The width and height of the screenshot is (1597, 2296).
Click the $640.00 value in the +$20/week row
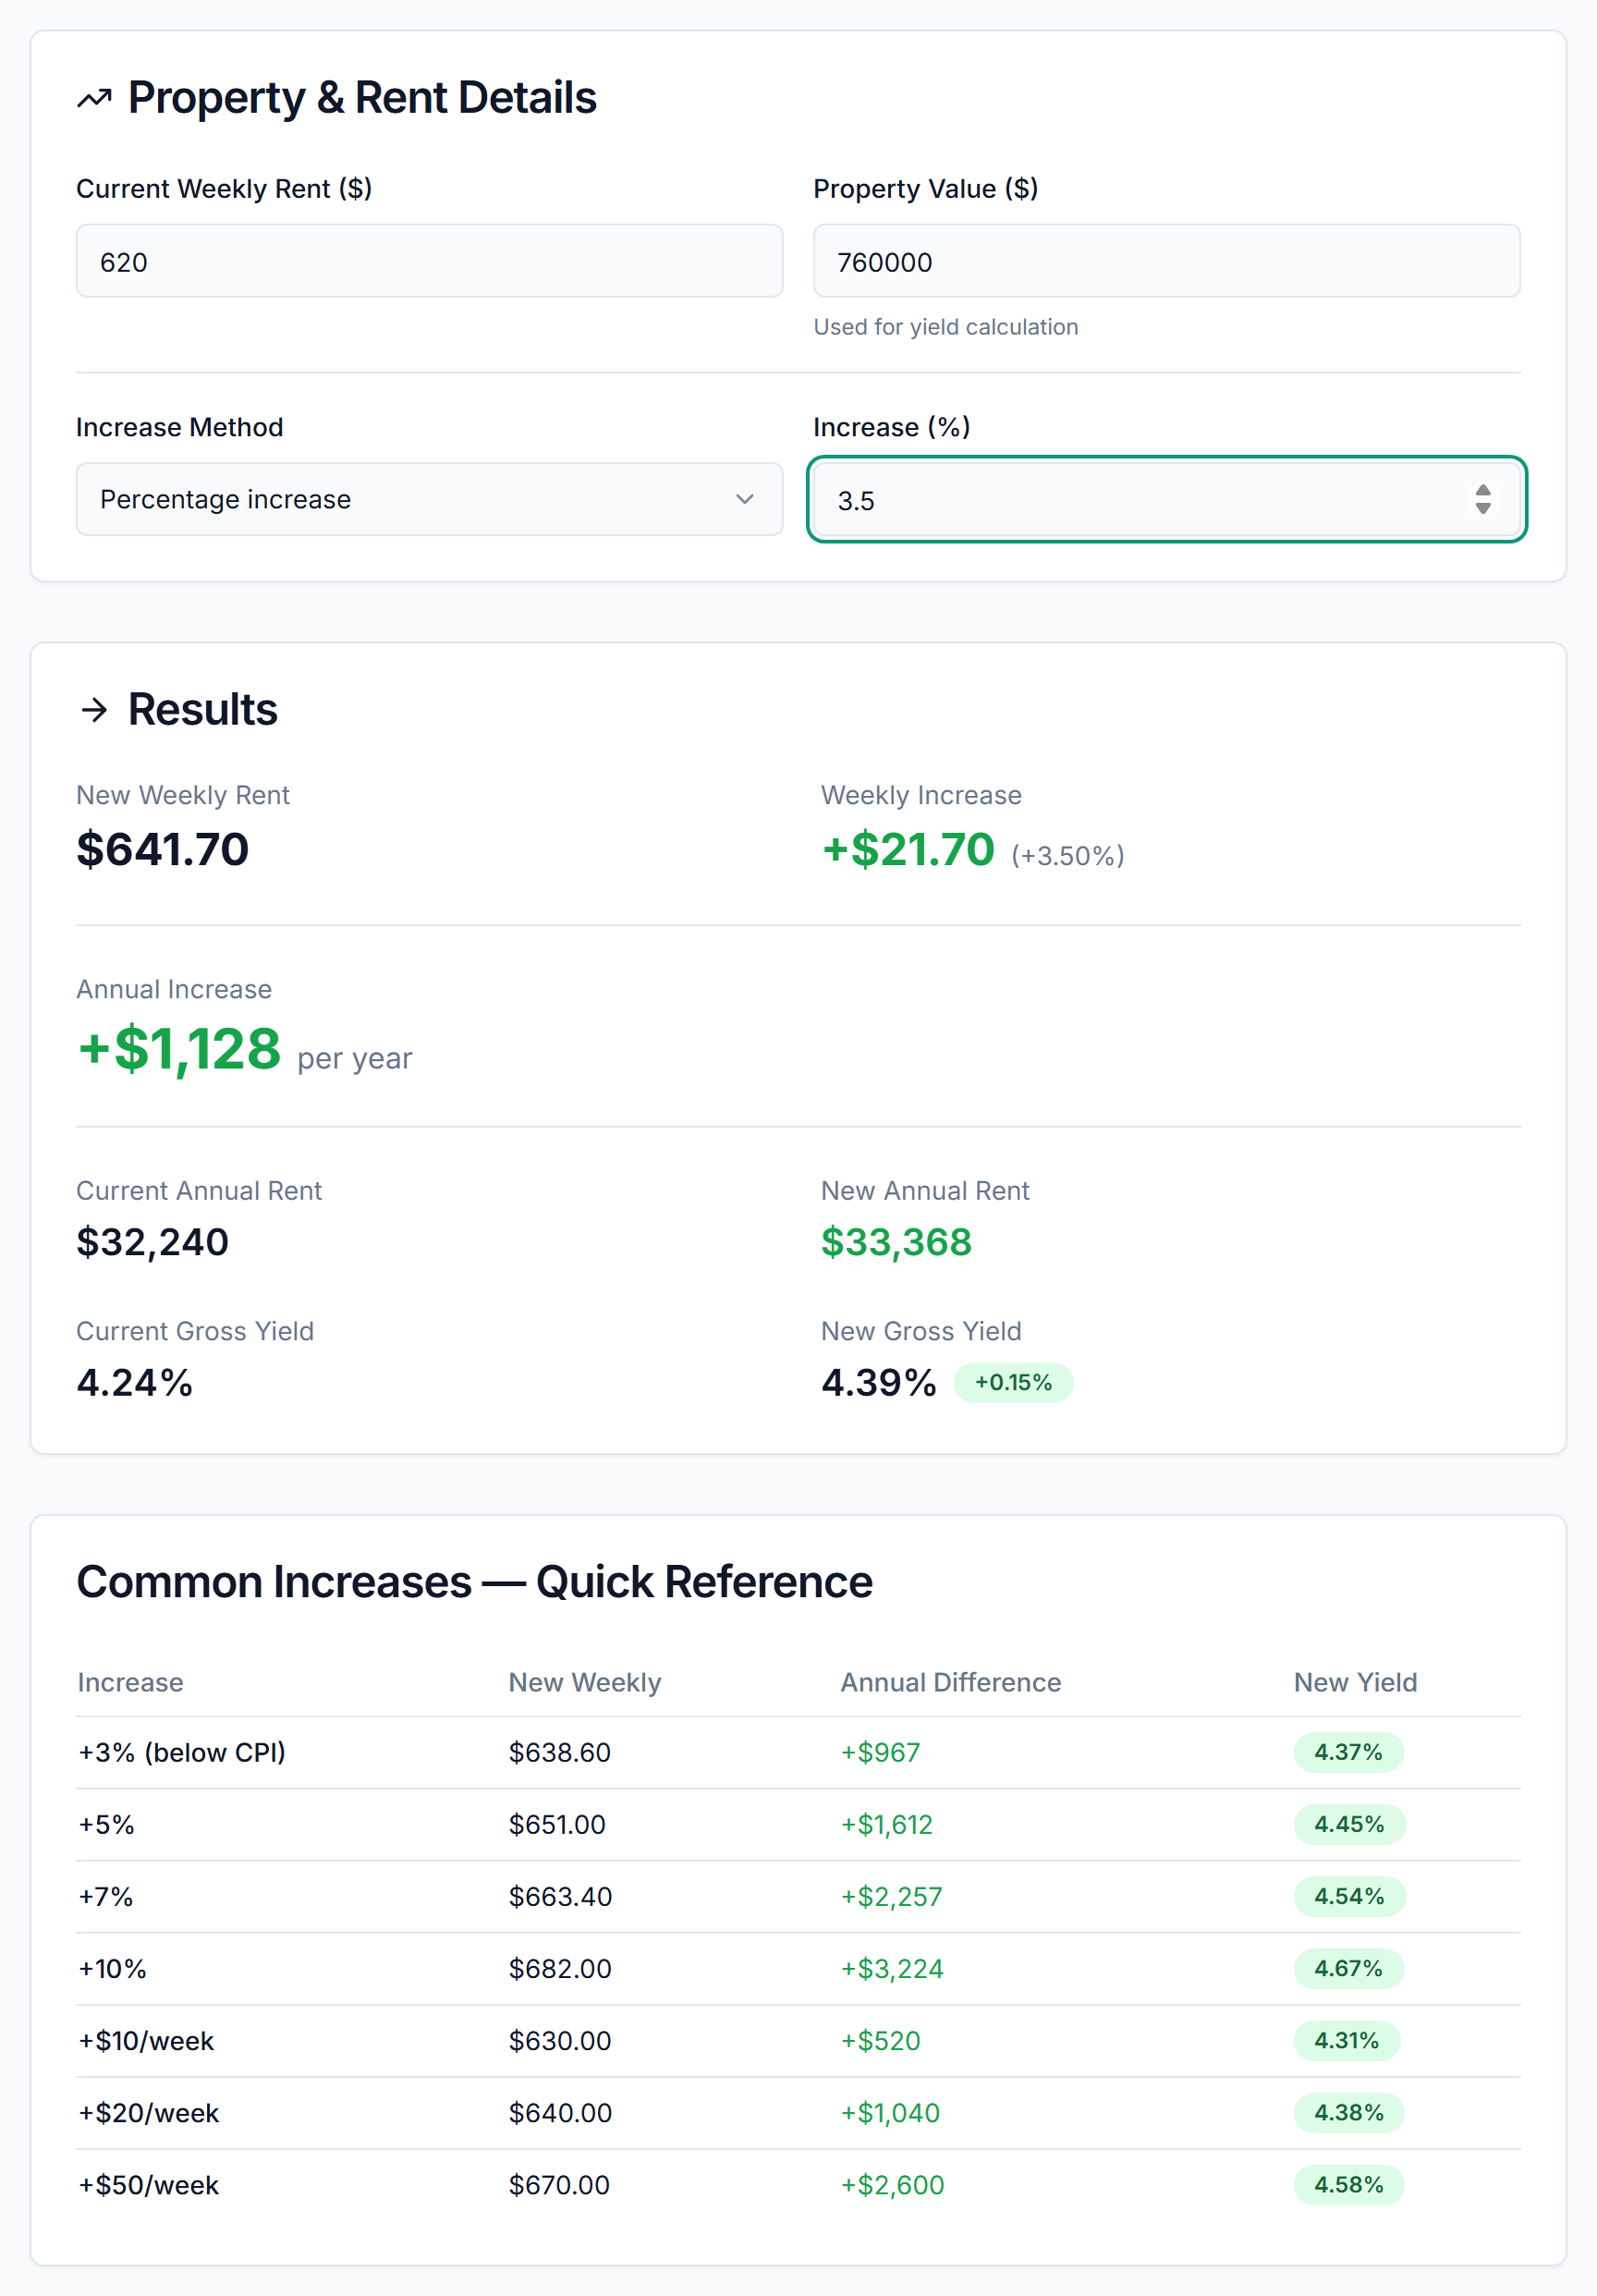click(560, 2112)
